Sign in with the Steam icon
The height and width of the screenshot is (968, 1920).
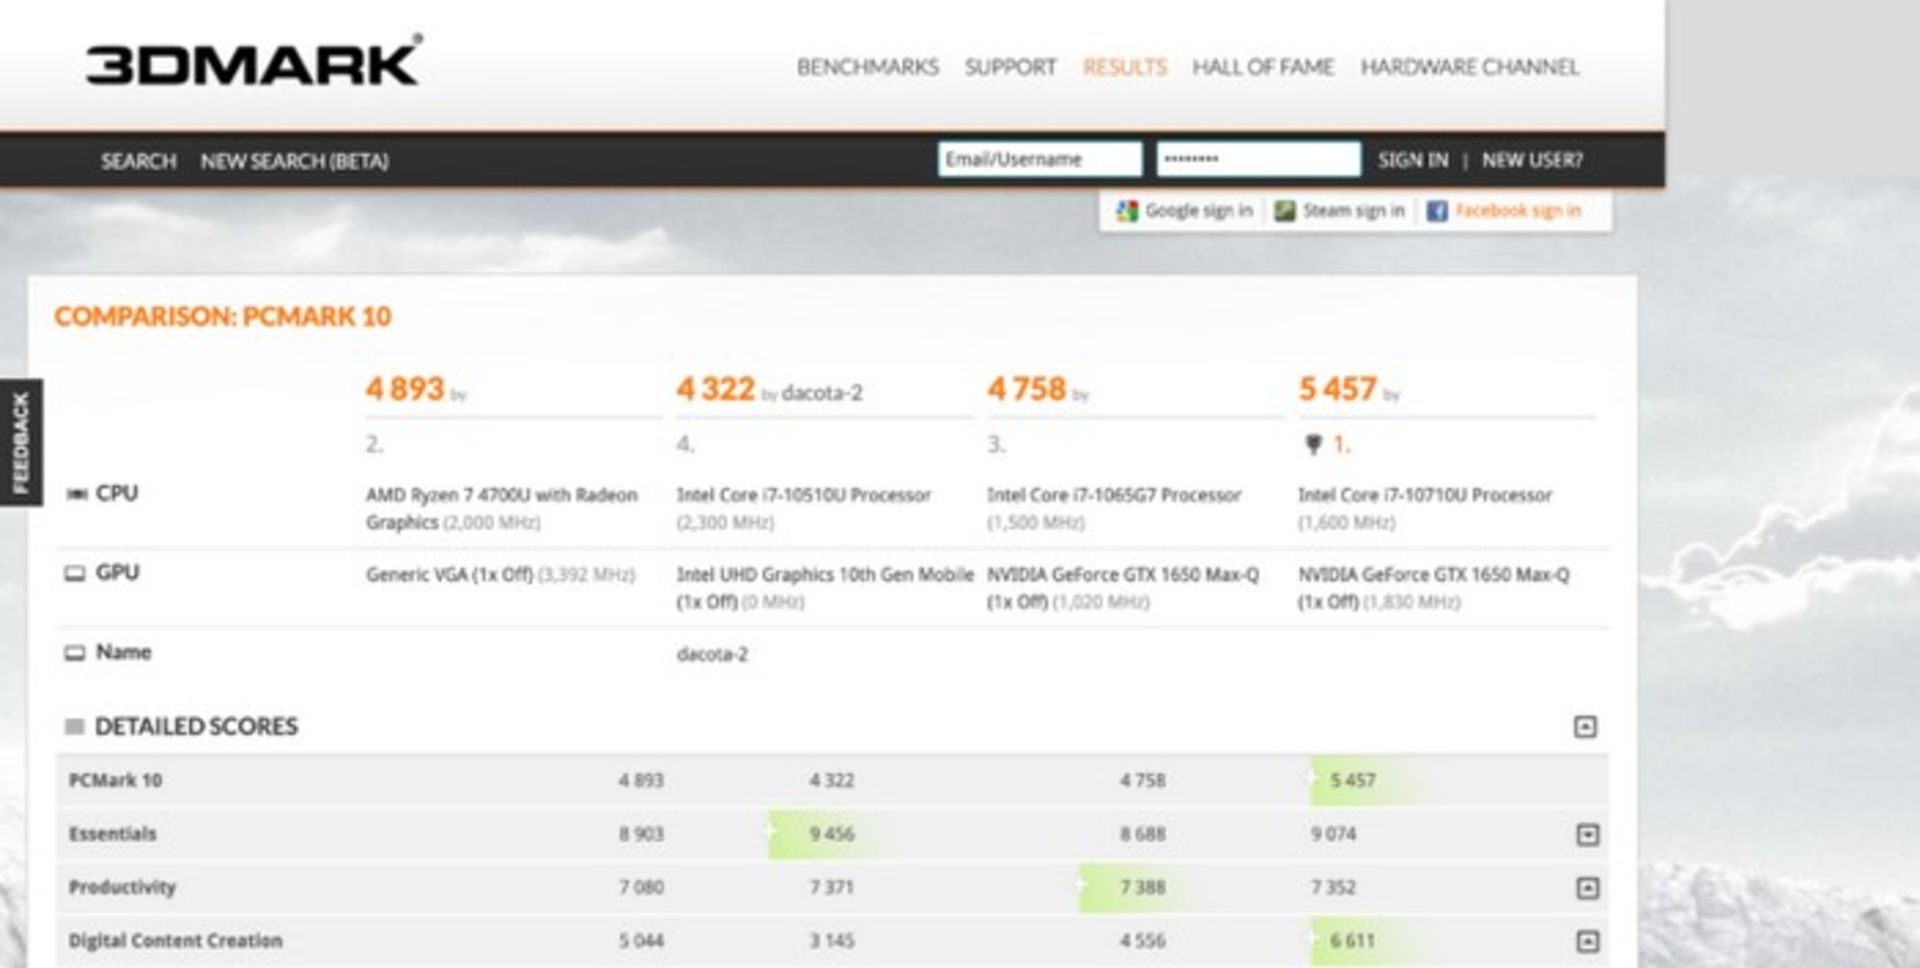1283,210
